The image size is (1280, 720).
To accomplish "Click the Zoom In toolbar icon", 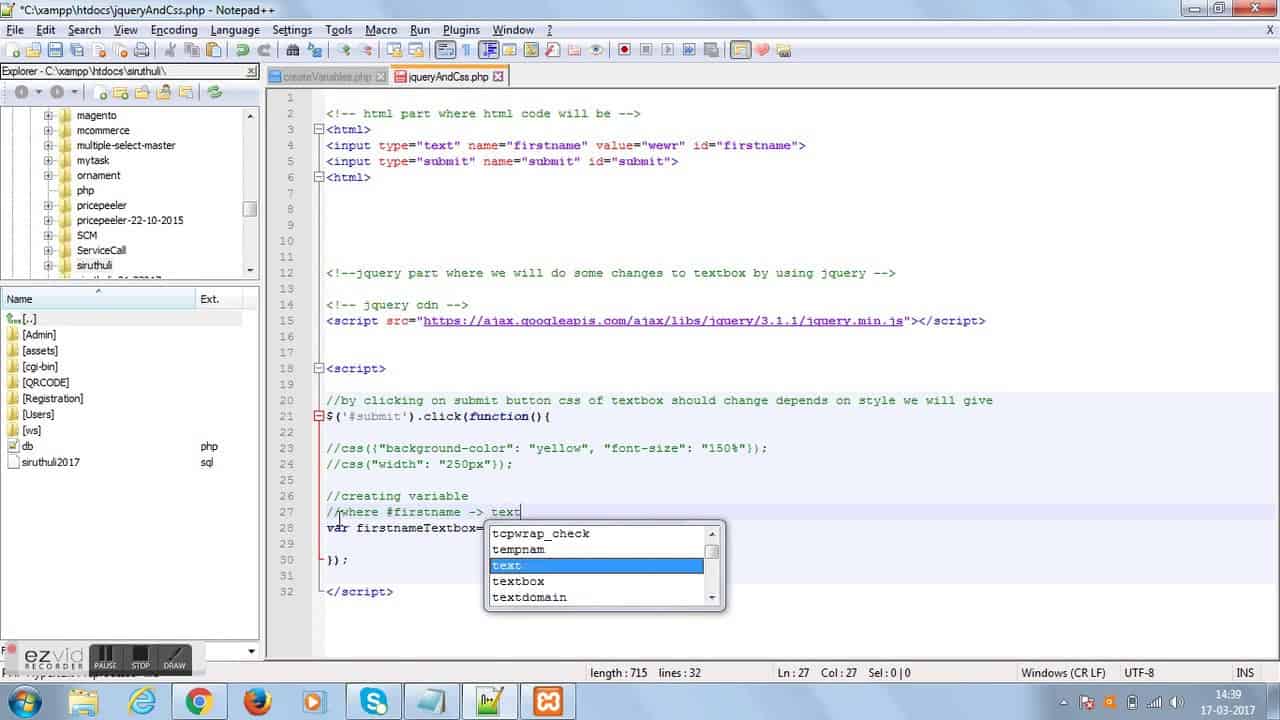I will 345,50.
